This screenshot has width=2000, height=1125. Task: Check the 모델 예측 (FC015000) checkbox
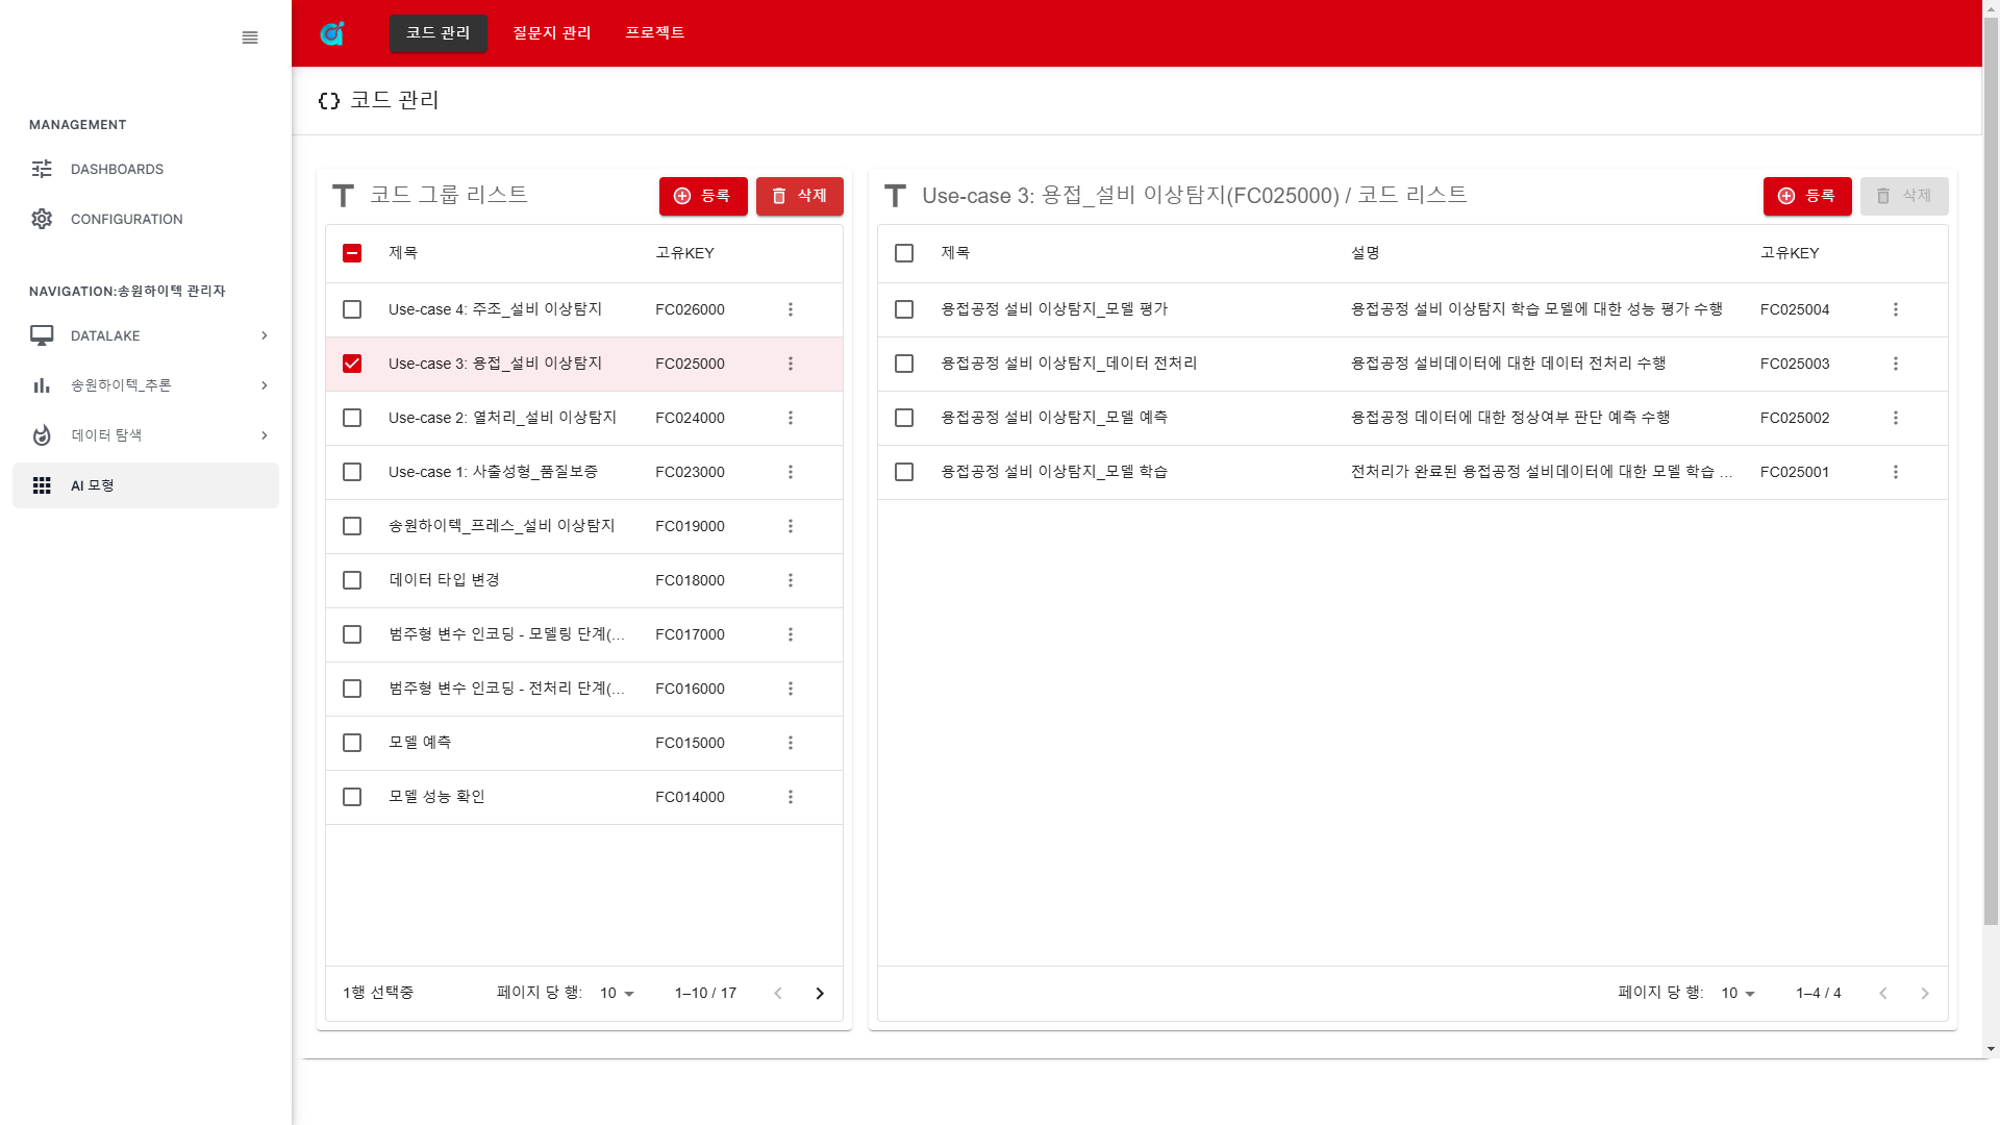coord(352,743)
